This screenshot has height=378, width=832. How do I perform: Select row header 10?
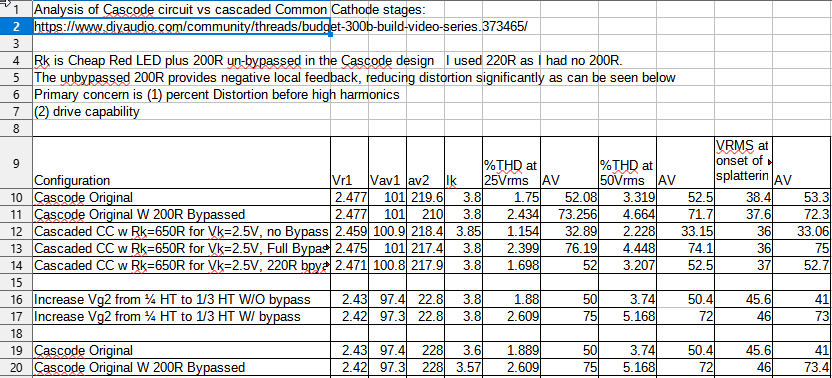pos(16,197)
